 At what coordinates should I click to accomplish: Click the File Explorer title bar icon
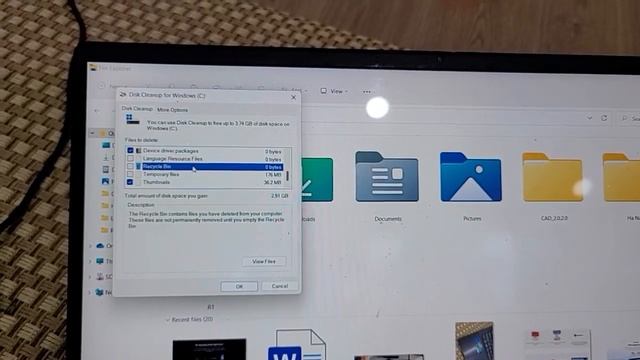[x=93, y=67]
